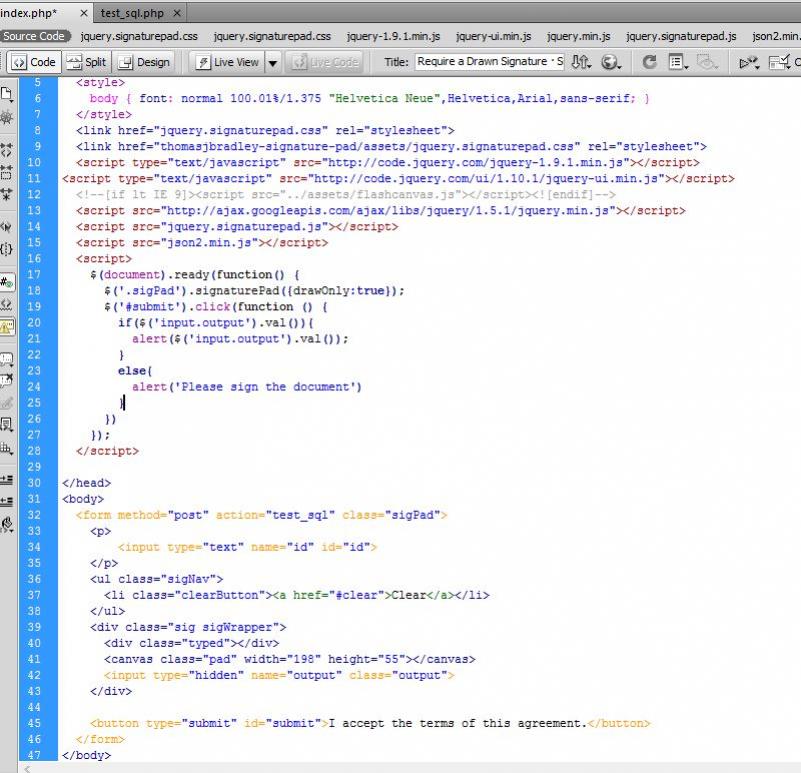The height and width of the screenshot is (773, 801).
Task: Open the Live View options dropdown arrow
Action: pos(273,63)
